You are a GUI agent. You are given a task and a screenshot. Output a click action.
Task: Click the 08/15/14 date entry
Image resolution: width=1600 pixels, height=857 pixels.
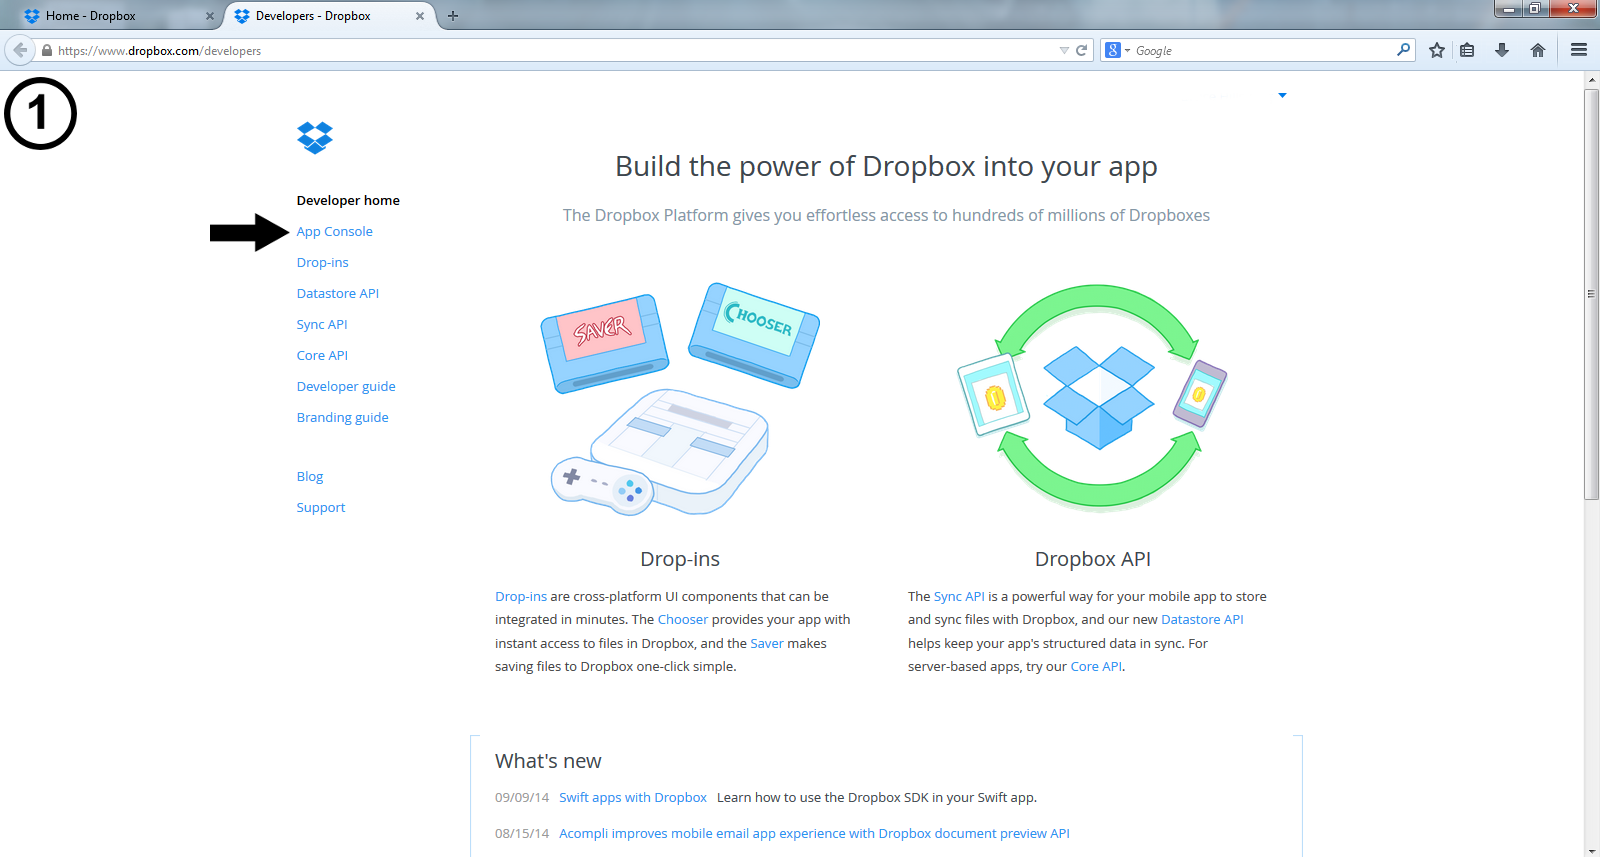point(522,833)
